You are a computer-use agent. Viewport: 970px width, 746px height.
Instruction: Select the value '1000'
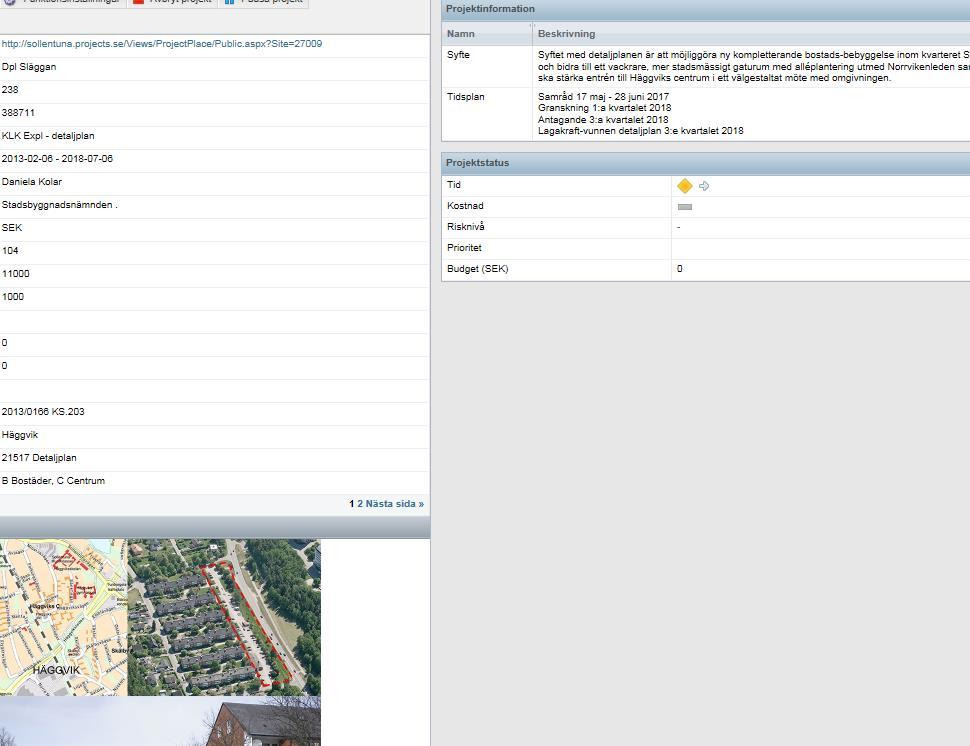tap(12, 297)
